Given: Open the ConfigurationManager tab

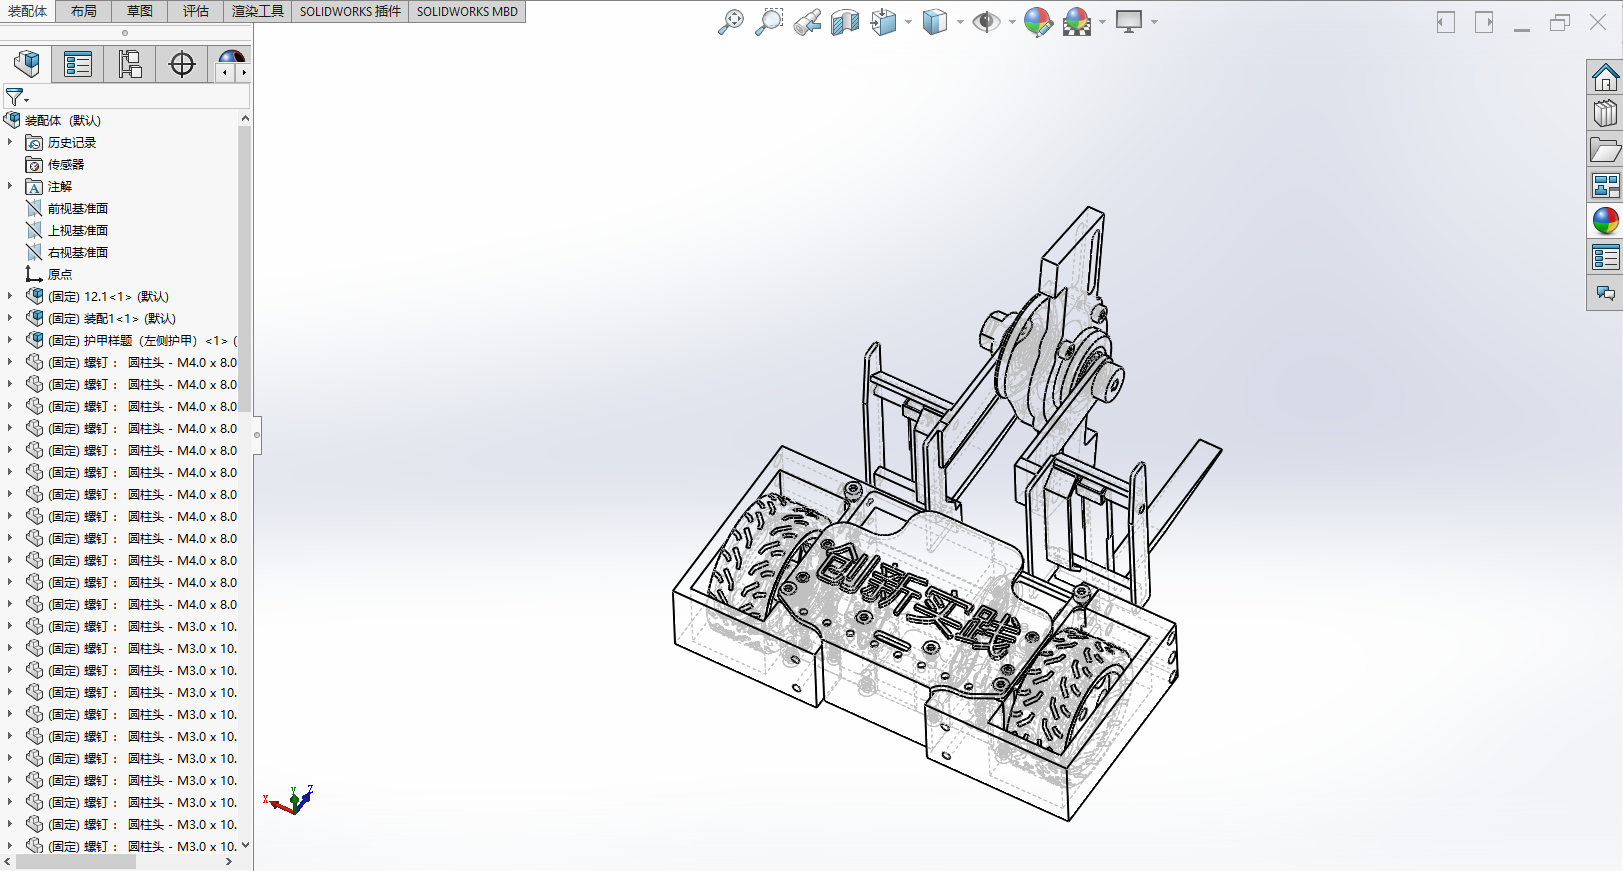Looking at the screenshot, I should coord(130,64).
